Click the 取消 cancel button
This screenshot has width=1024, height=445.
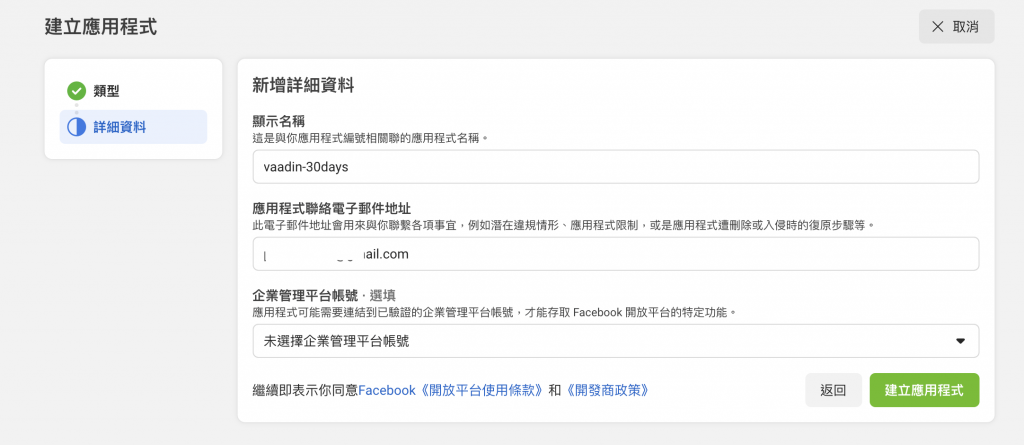(956, 27)
